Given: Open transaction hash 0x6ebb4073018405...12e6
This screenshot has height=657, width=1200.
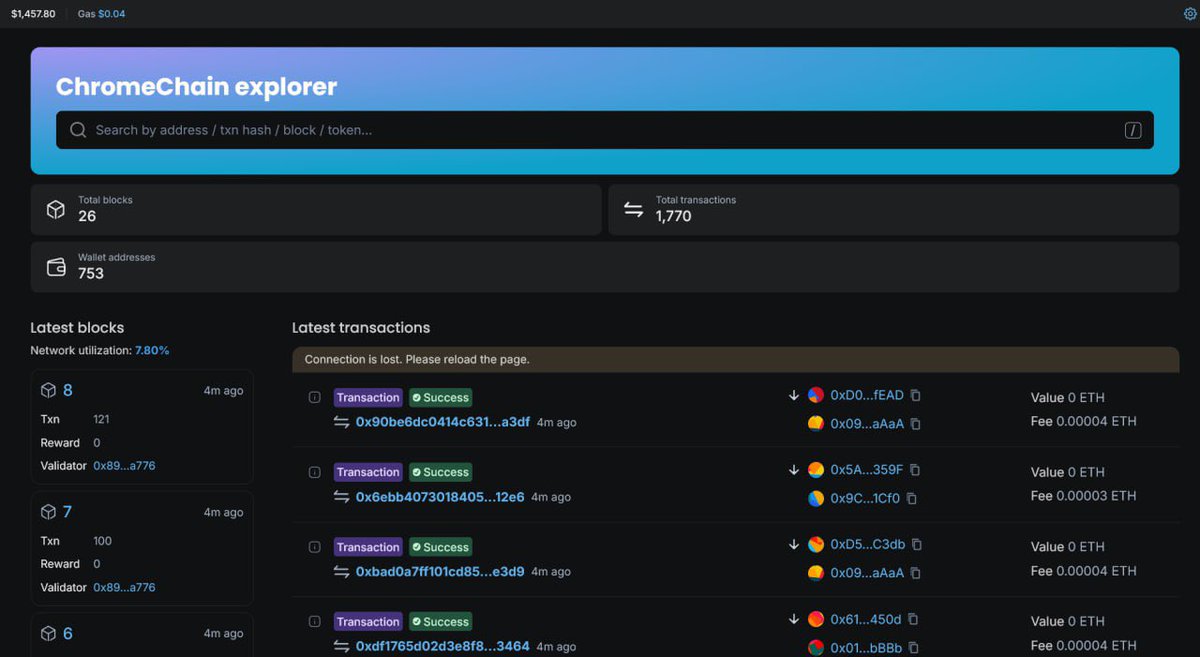Looking at the screenshot, I should tap(440, 497).
